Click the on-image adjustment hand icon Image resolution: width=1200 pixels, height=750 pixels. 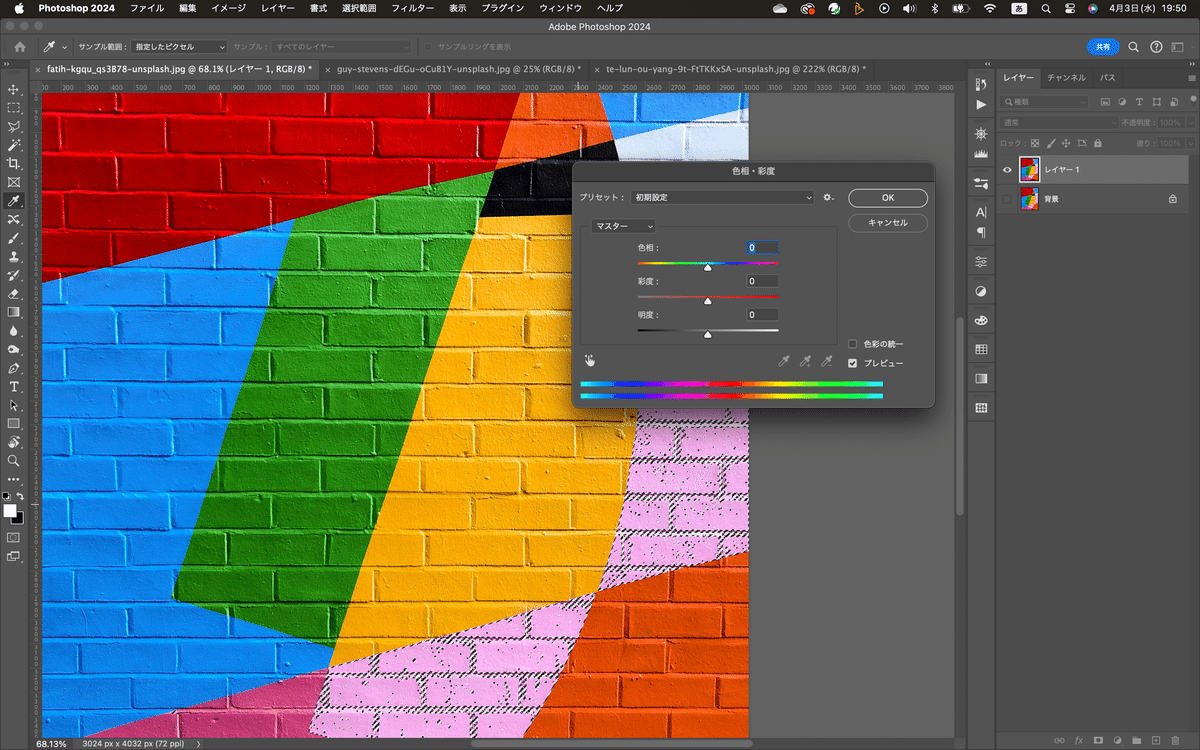point(590,361)
